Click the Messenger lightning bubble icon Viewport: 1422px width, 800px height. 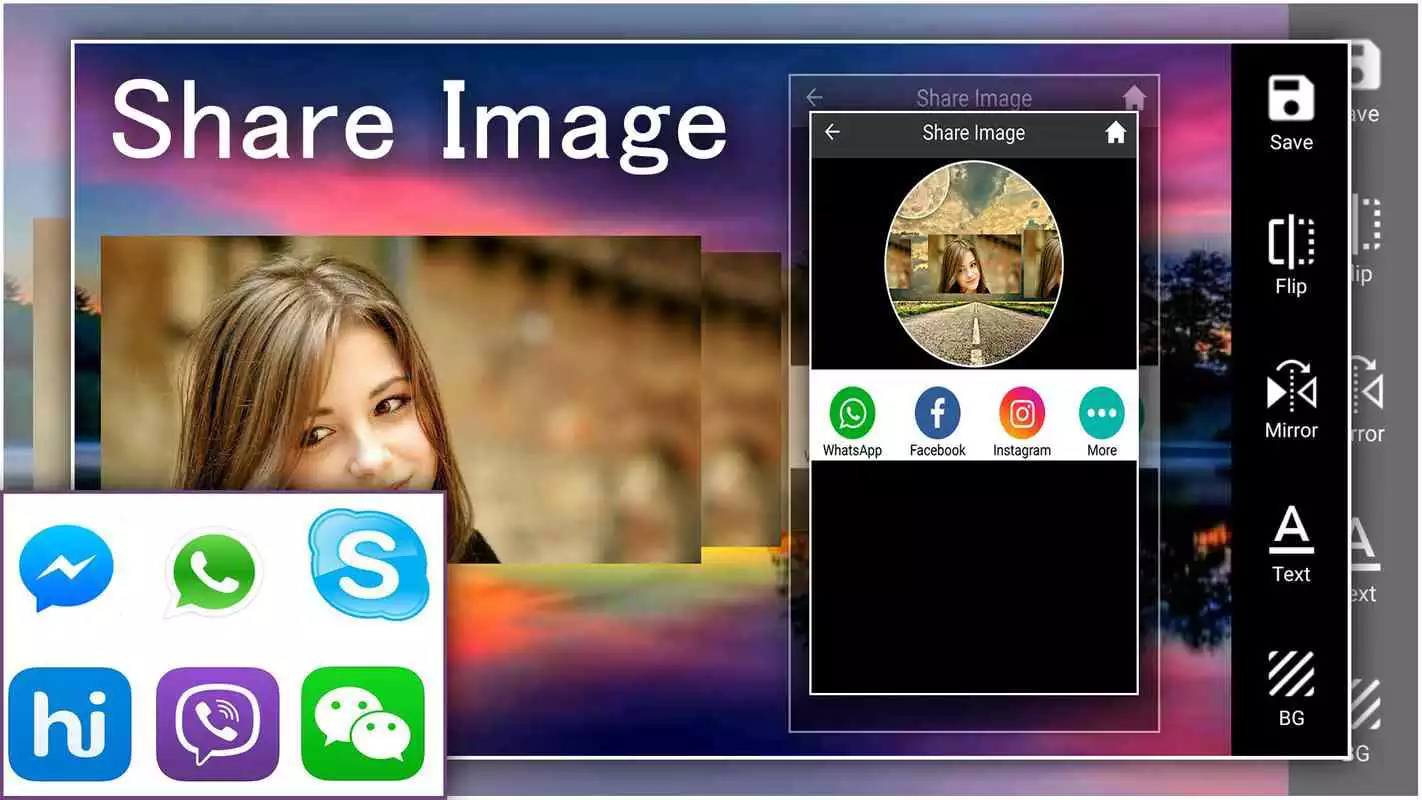click(66, 568)
